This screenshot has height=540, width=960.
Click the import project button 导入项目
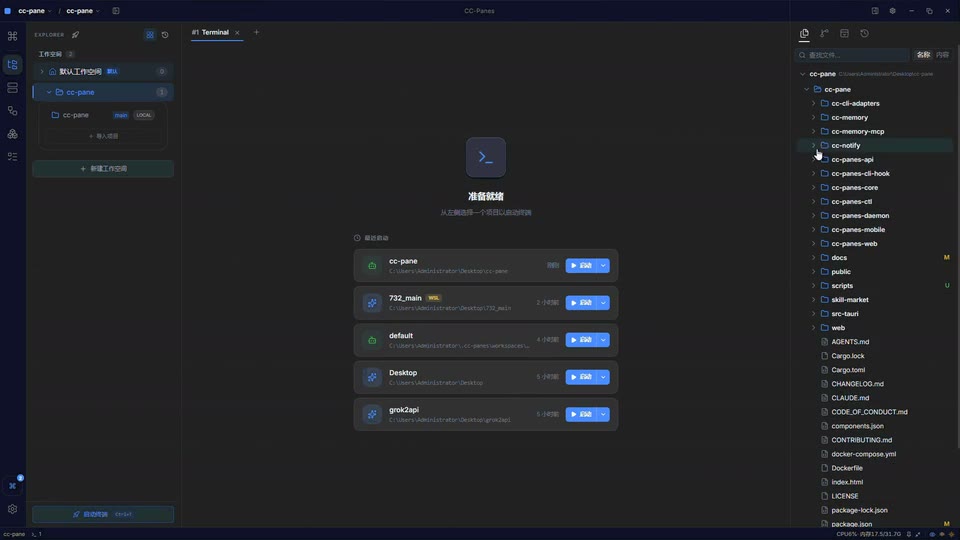tap(103, 136)
